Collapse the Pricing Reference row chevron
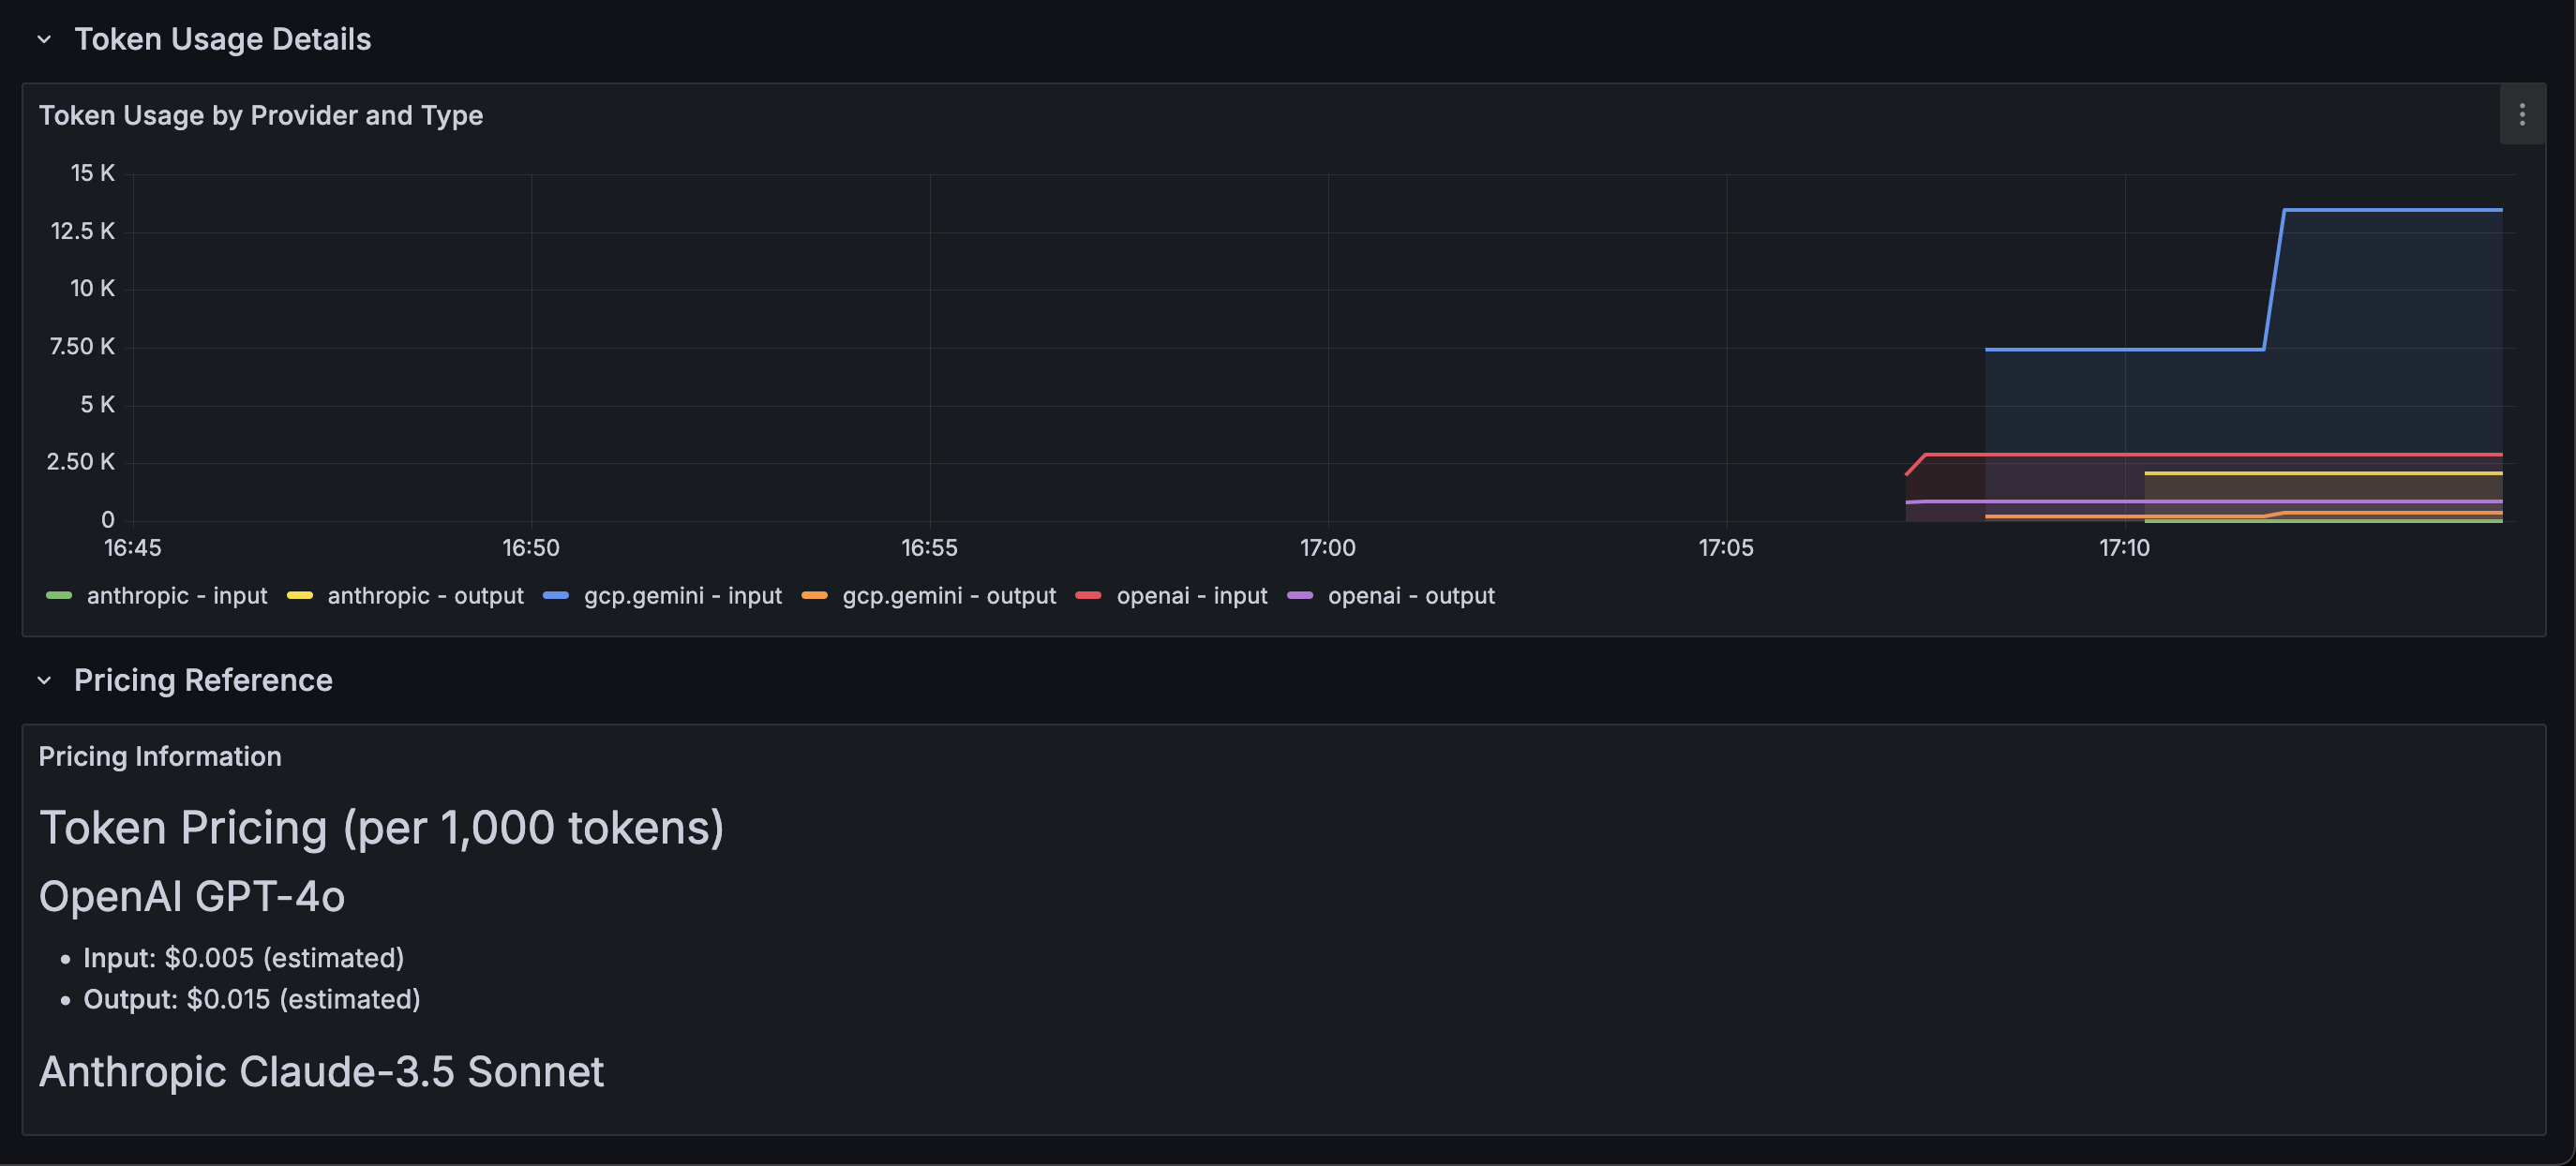 click(x=44, y=680)
